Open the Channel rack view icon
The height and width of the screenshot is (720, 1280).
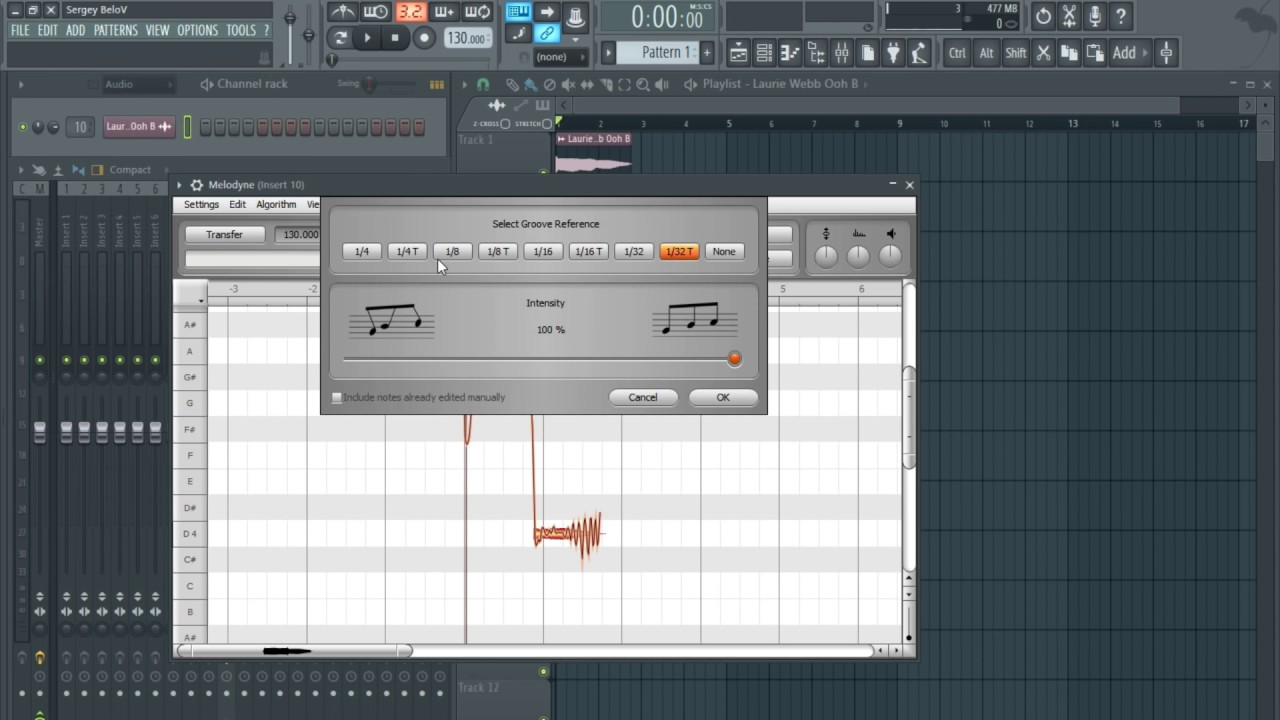pyautogui.click(x=764, y=53)
